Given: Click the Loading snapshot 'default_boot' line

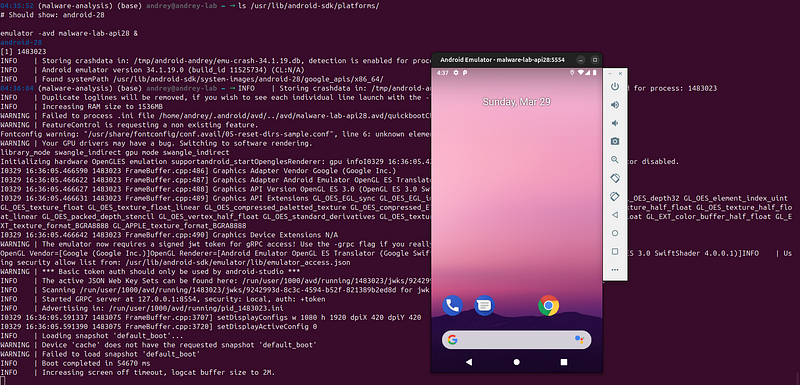Looking at the screenshot, I should 92,336.
